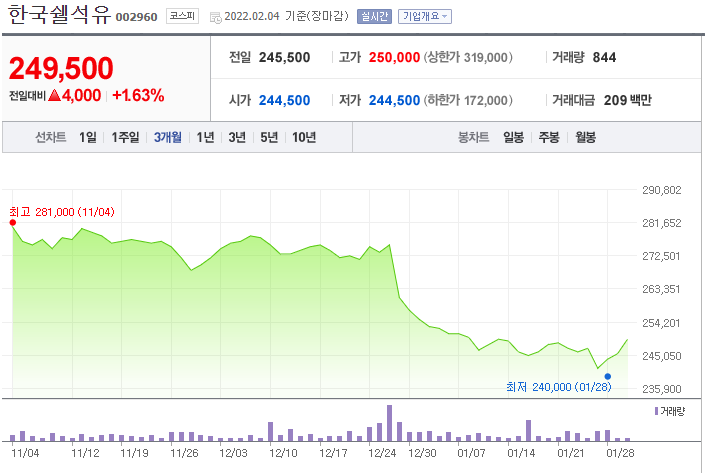Select the 3년 line chart period
705x473 pixels.
coord(237,137)
